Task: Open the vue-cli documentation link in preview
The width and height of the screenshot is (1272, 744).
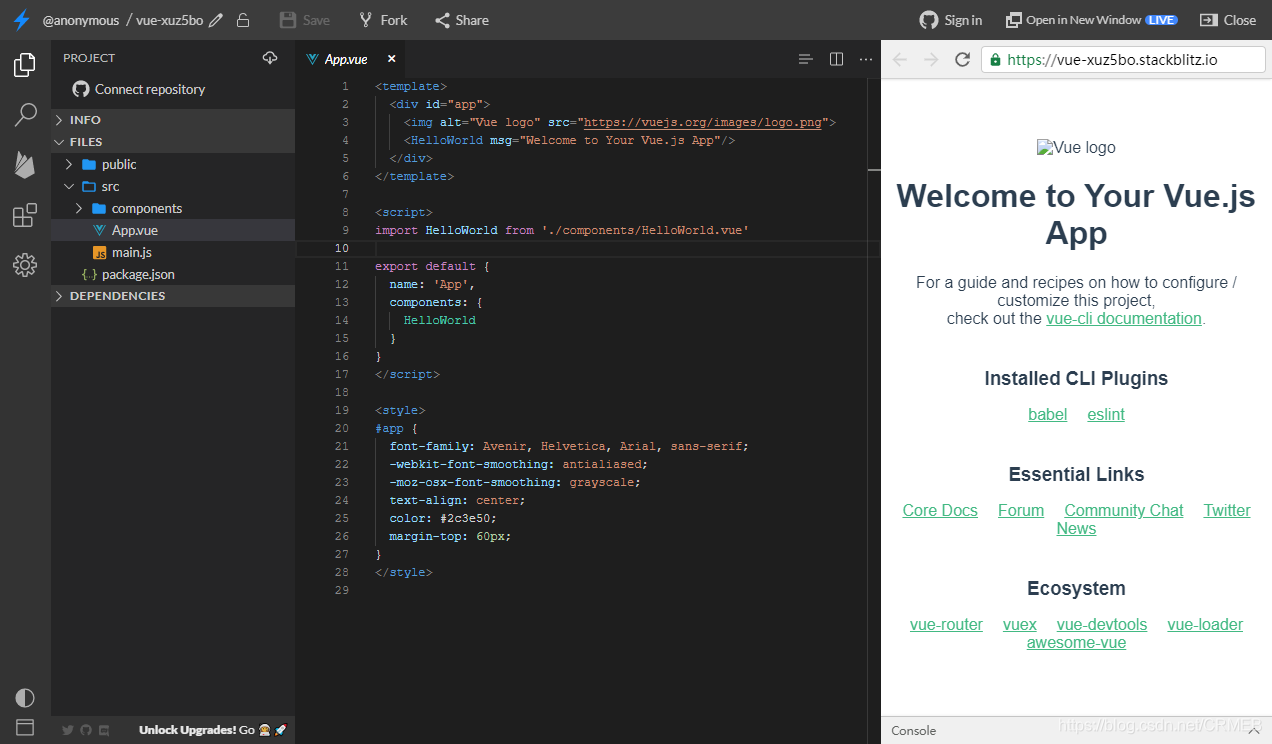Action: (1123, 318)
